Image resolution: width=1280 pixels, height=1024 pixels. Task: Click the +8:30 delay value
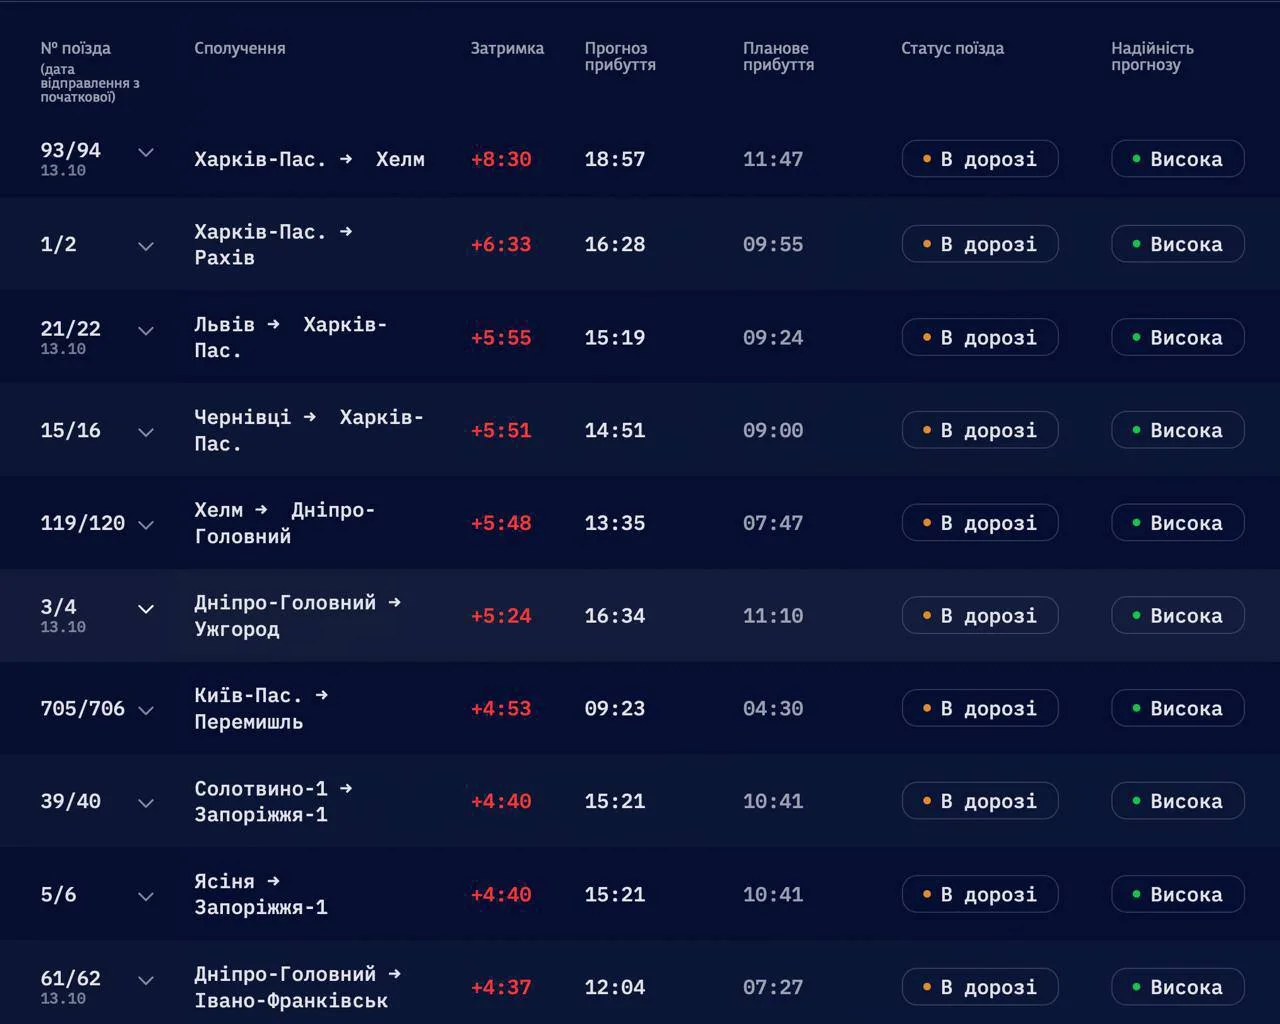[501, 159]
